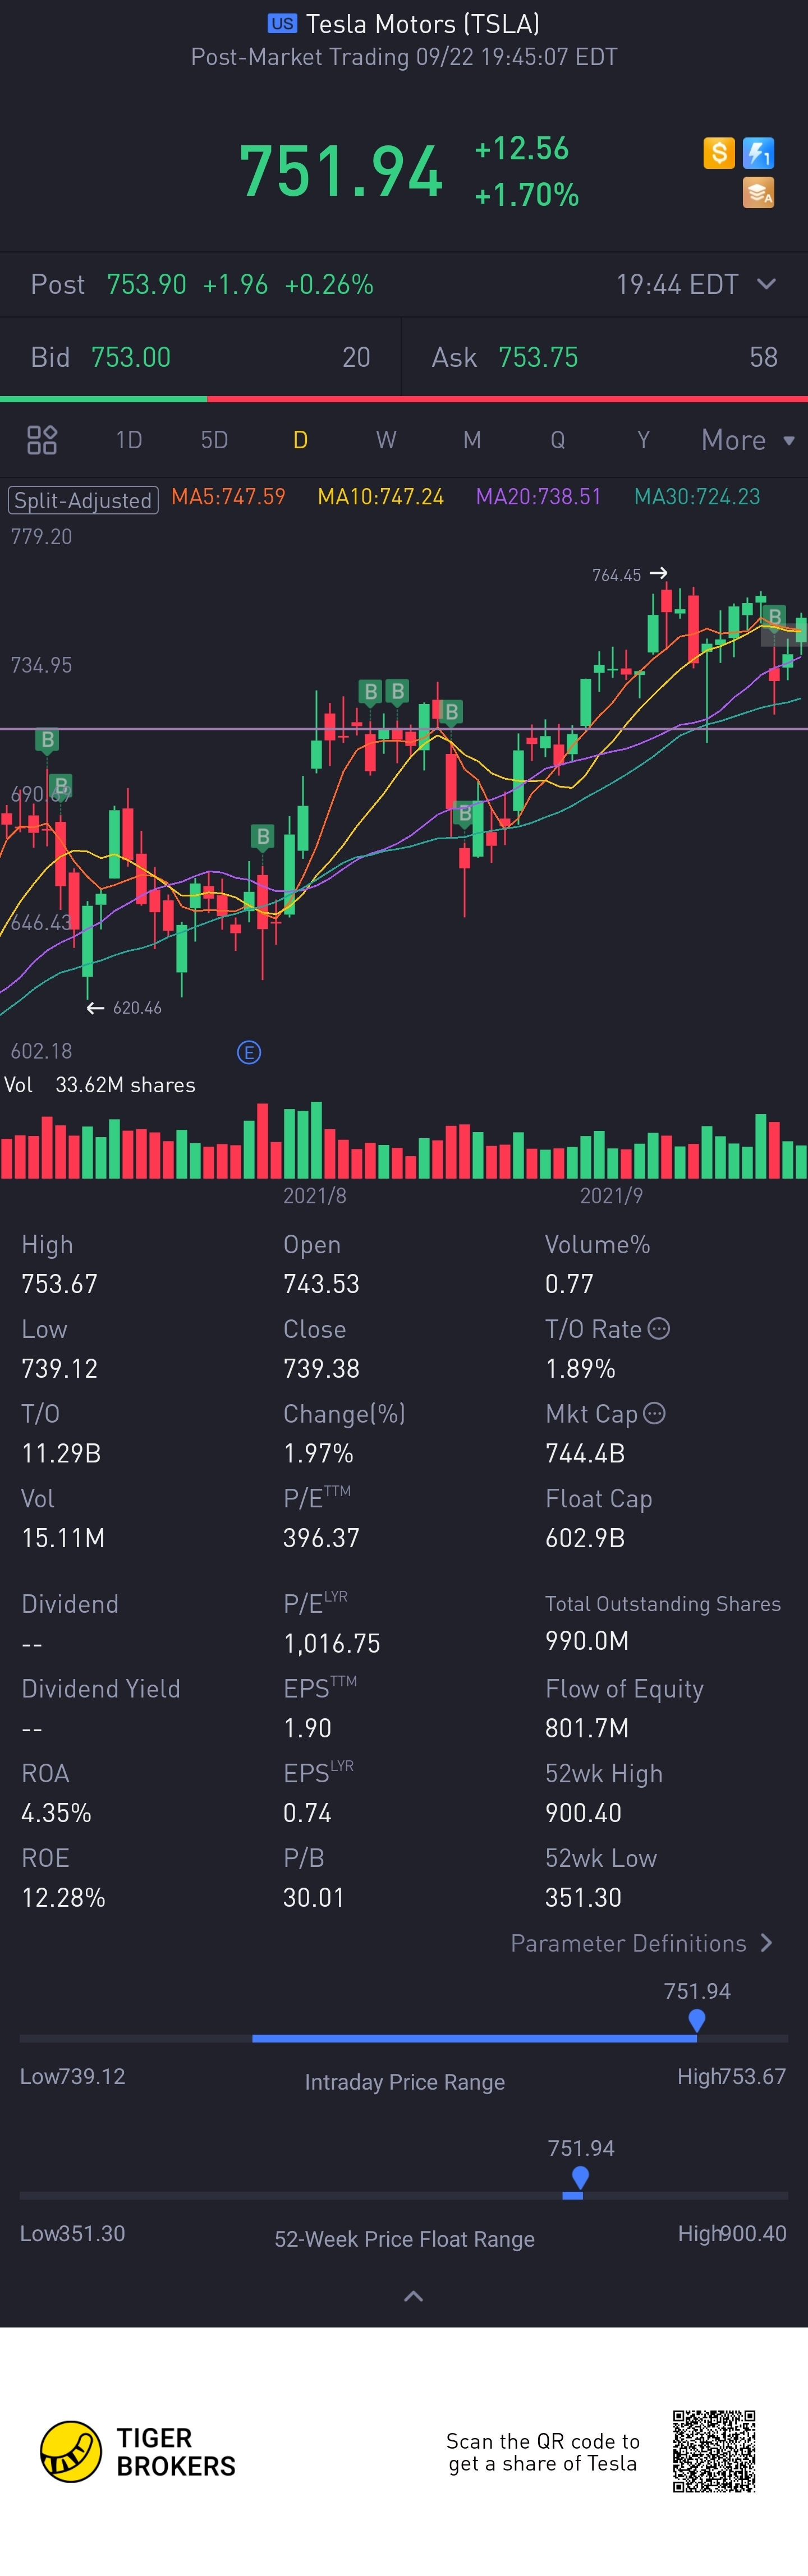Image resolution: width=808 pixels, height=2576 pixels.
Task: Switch to the 1D chart tab
Action: [x=129, y=440]
